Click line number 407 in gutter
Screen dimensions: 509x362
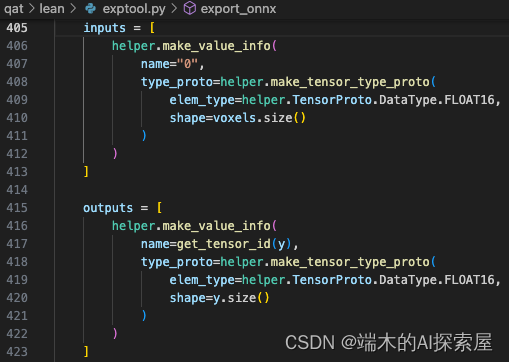tap(17, 64)
